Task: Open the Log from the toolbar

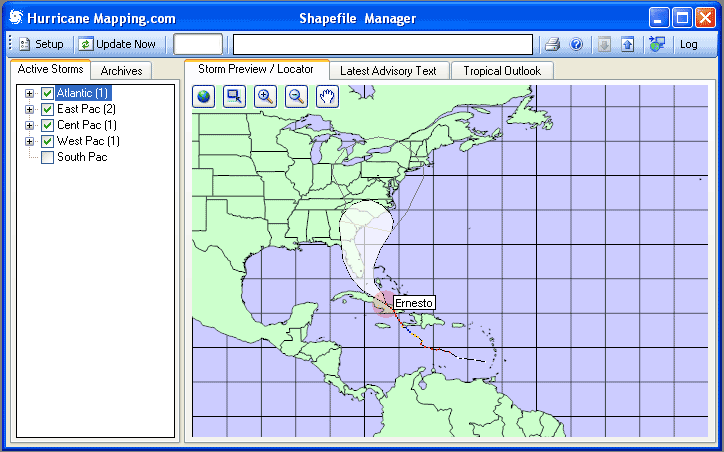Action: (688, 44)
